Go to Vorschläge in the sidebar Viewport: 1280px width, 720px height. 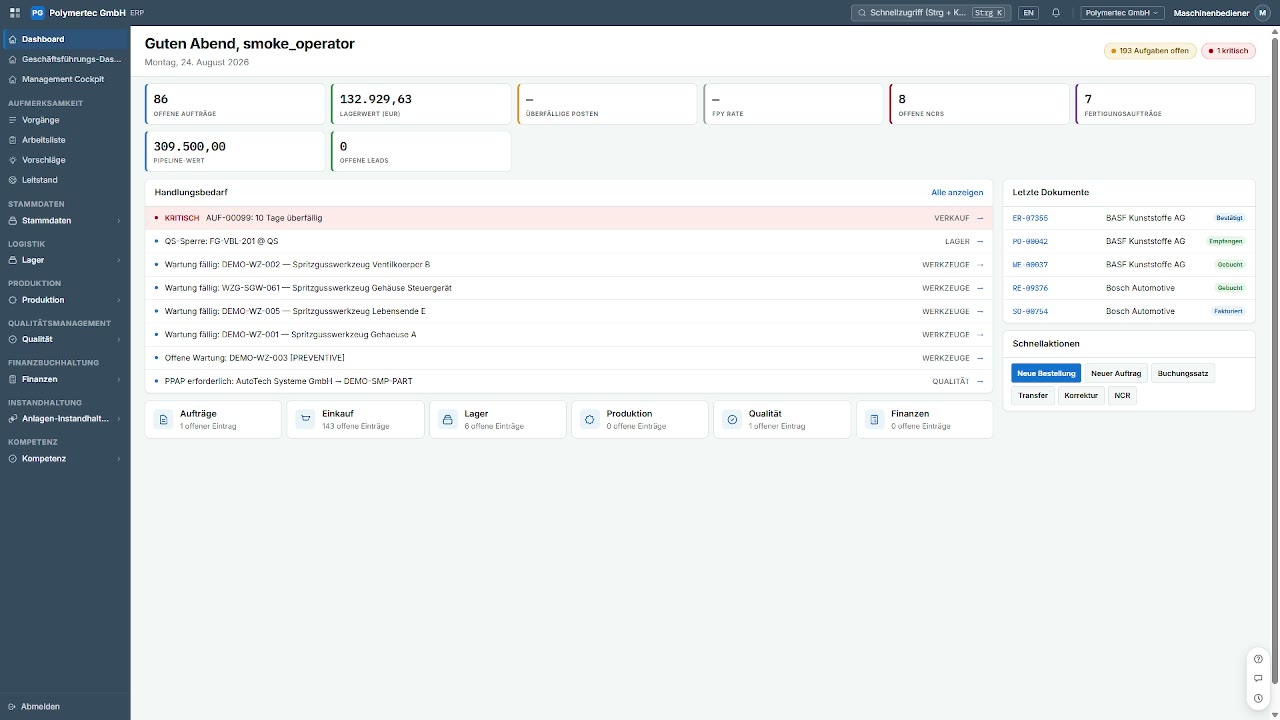(65, 160)
